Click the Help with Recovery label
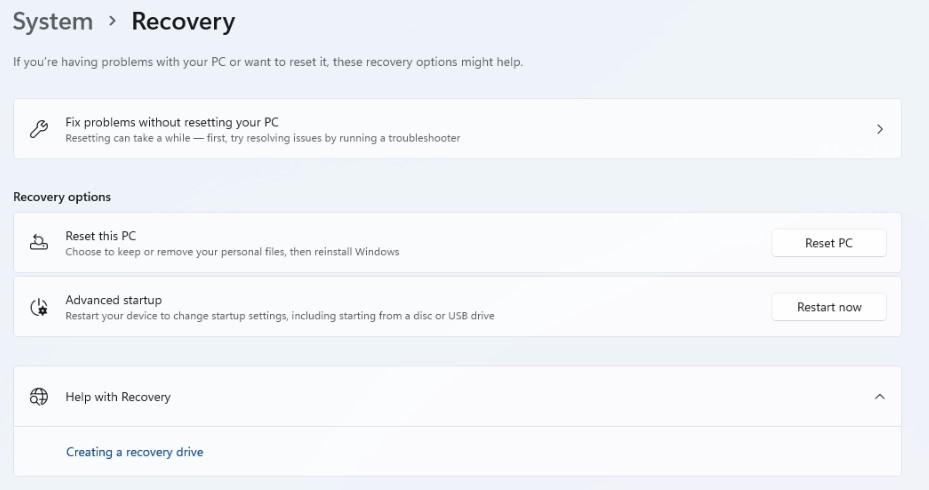 click(x=118, y=397)
